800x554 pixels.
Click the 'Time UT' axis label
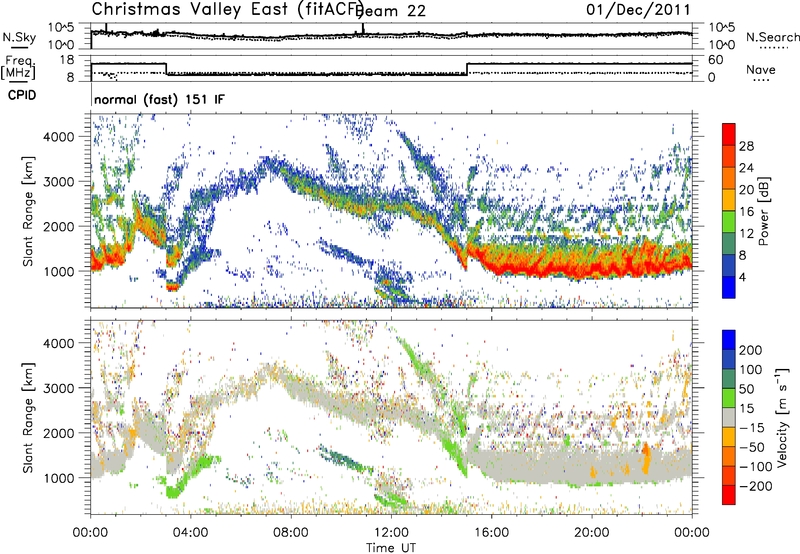click(x=391, y=547)
